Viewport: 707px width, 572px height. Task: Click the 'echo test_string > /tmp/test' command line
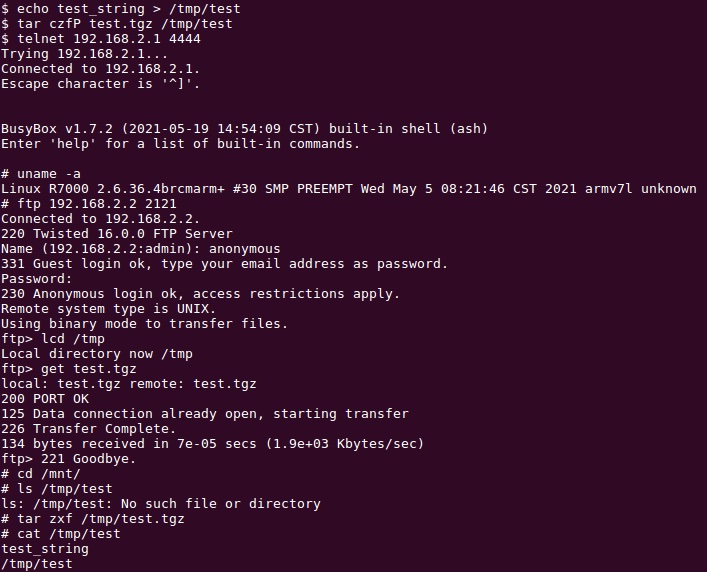coord(121,9)
